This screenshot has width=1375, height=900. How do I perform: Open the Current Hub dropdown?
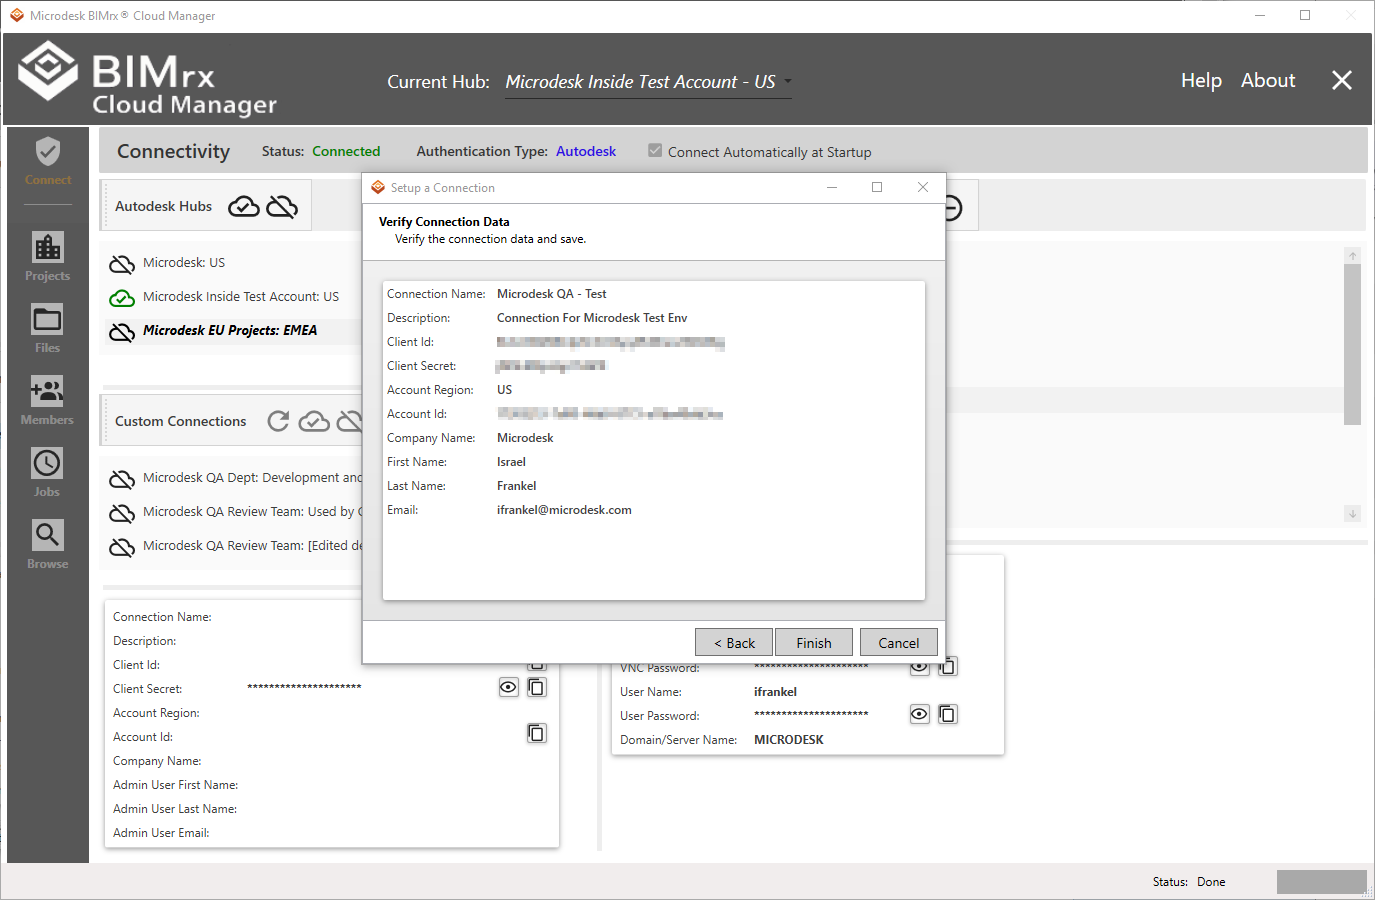tap(648, 82)
